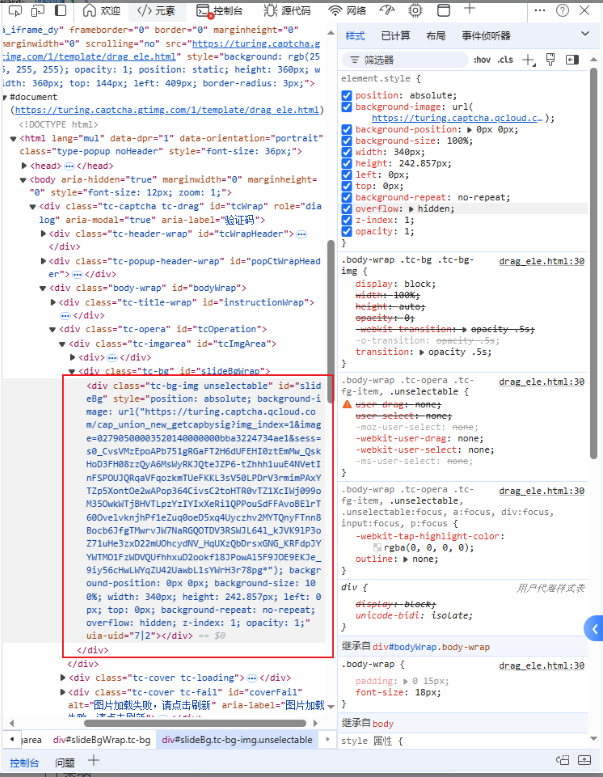Expand the background-position shorthand triangle
This screenshot has height=777, width=603.
(469, 130)
